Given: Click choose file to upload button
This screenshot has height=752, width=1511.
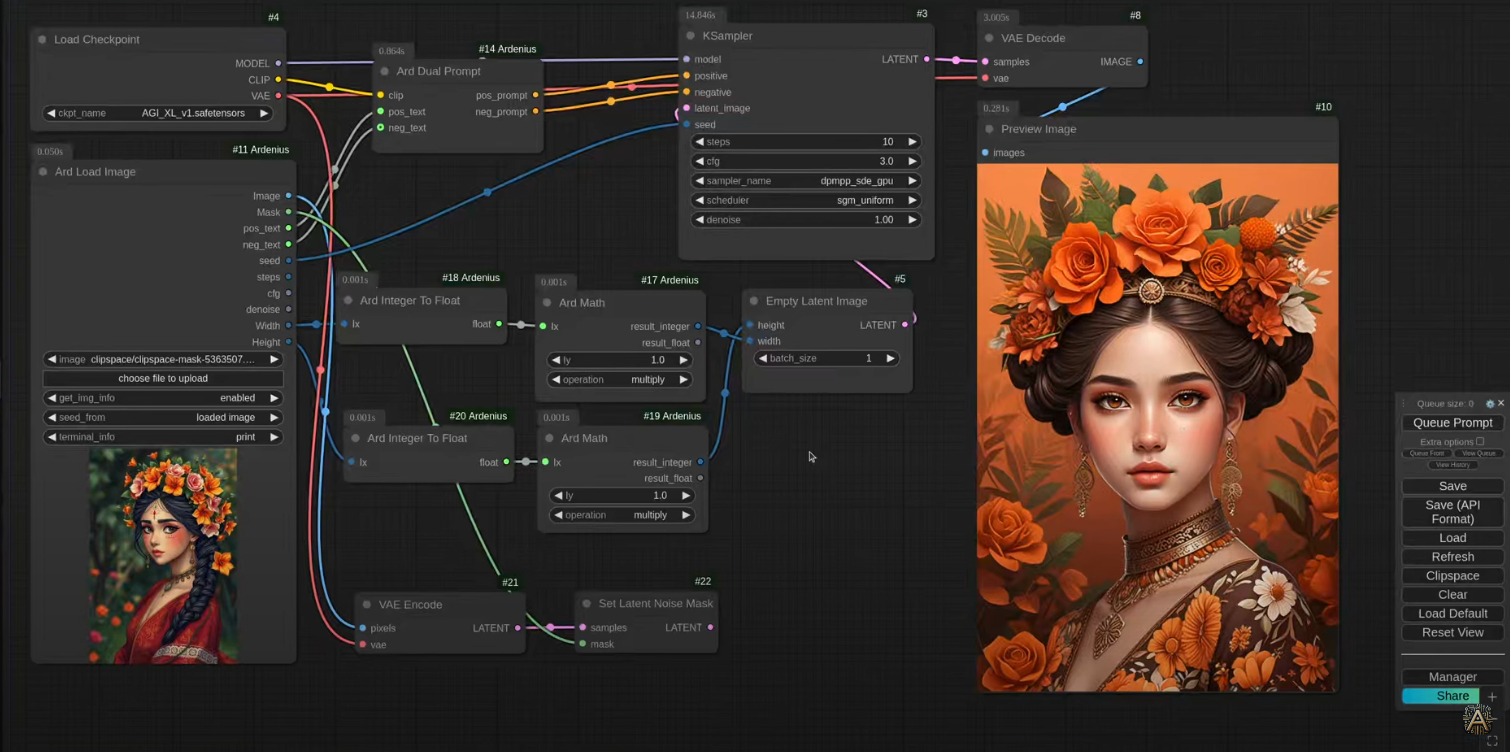Looking at the screenshot, I should pyautogui.click(x=163, y=379).
